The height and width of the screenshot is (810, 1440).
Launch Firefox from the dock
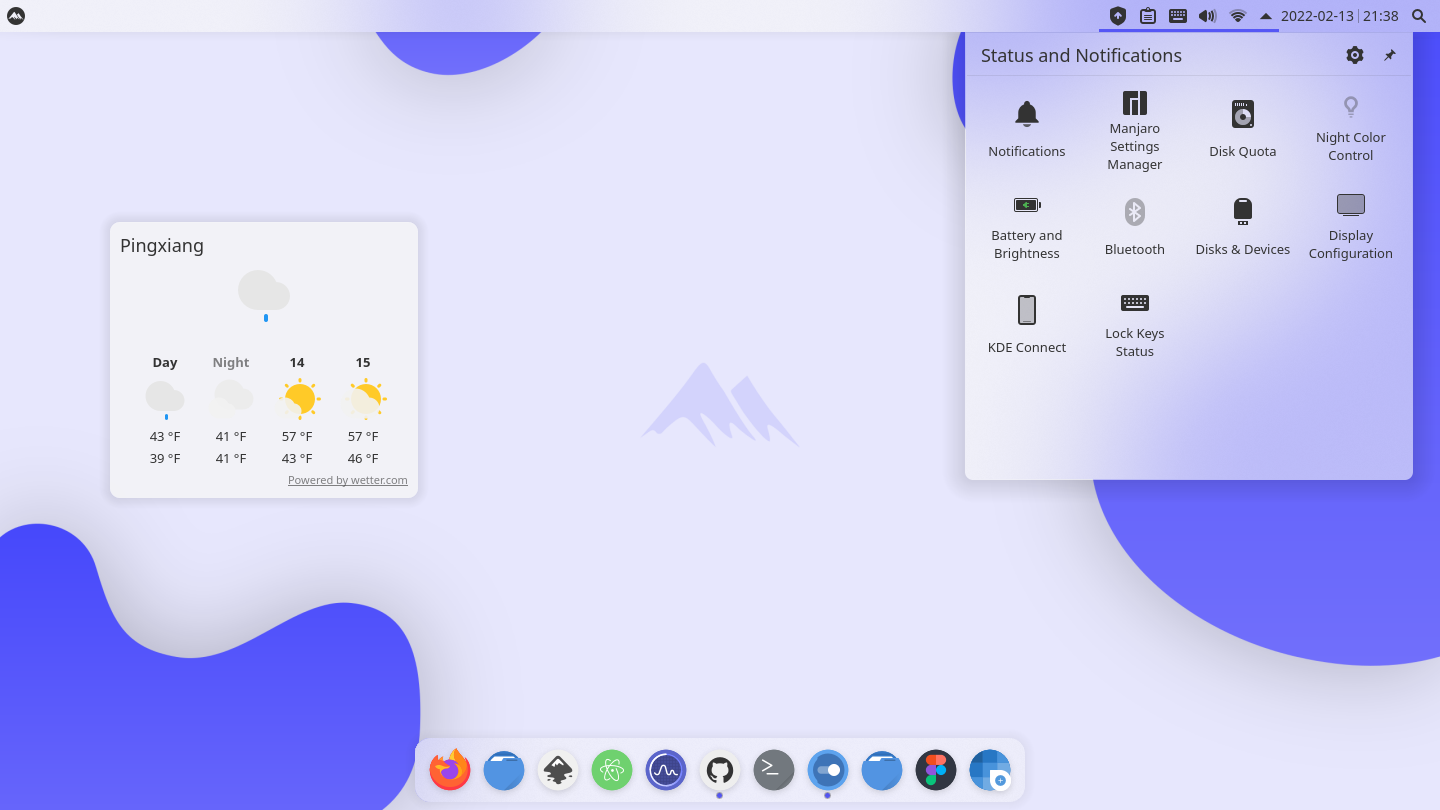[450, 770]
